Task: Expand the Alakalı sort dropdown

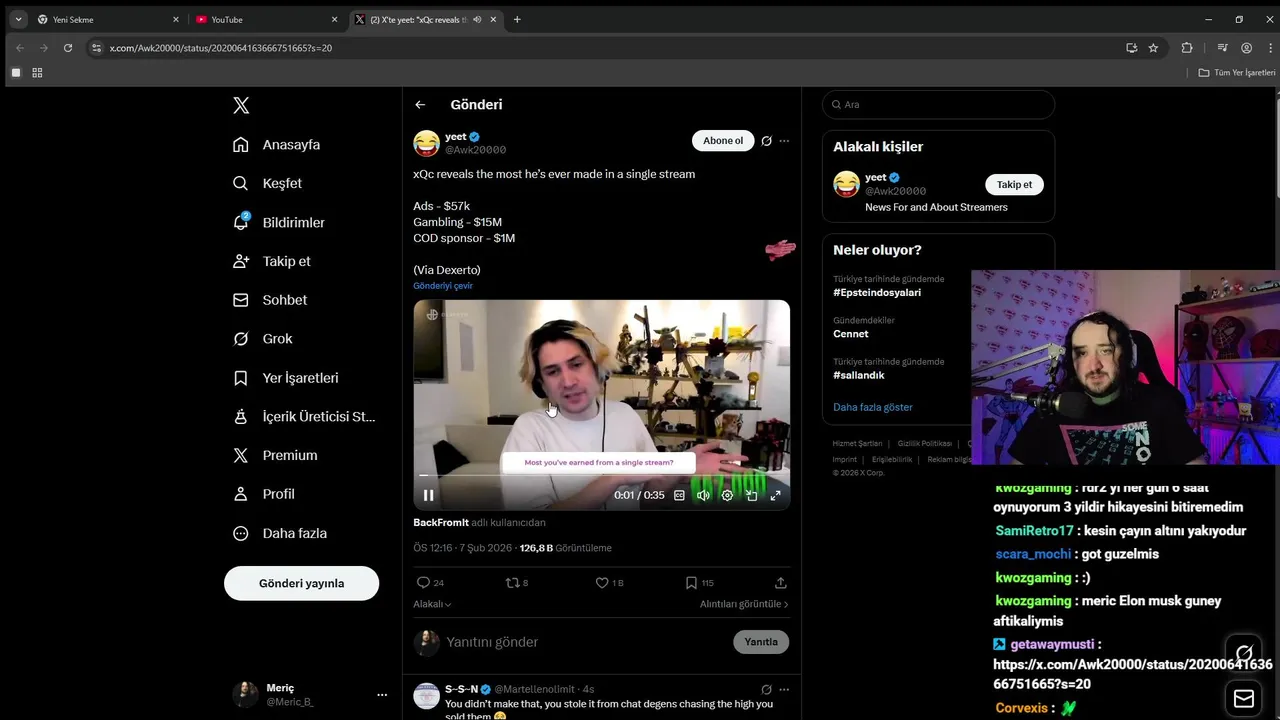Action: (x=432, y=604)
